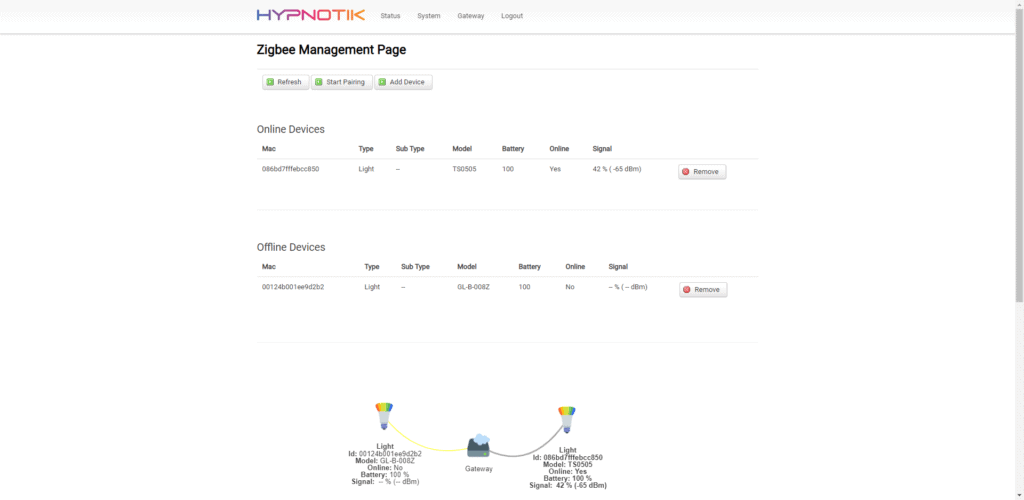
Task: Click signal value 42 % ( -65 dBm)
Action: pos(616,169)
